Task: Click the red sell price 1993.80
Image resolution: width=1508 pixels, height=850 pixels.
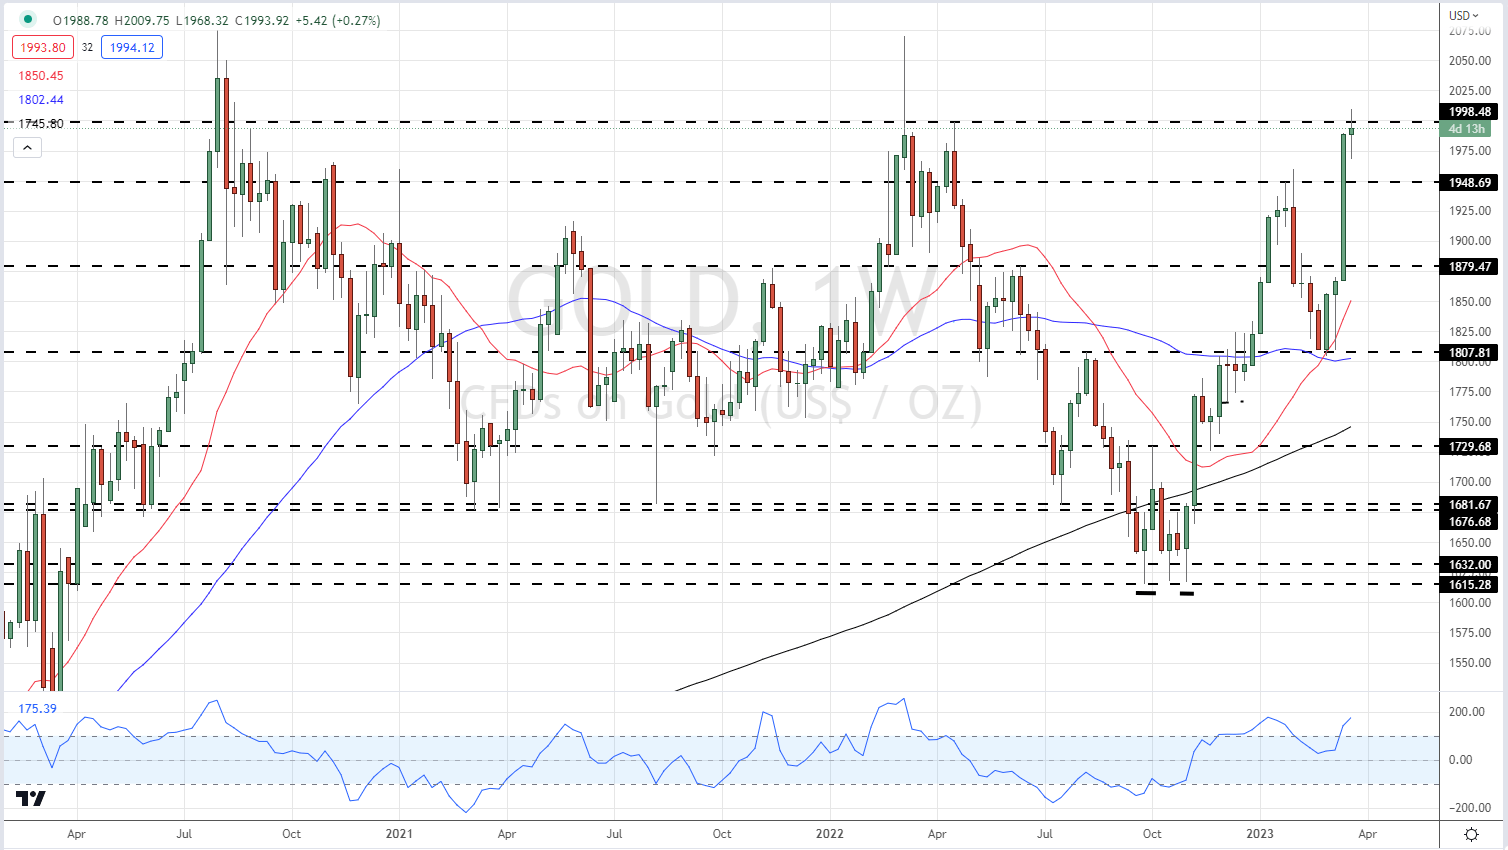Action: point(42,47)
